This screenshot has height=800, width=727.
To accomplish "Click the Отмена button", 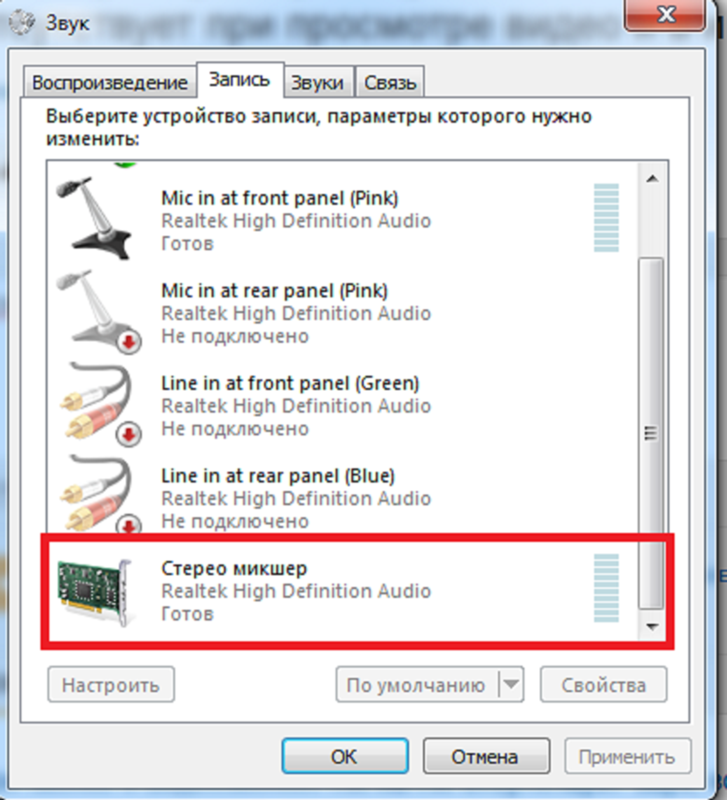I will coord(486,756).
